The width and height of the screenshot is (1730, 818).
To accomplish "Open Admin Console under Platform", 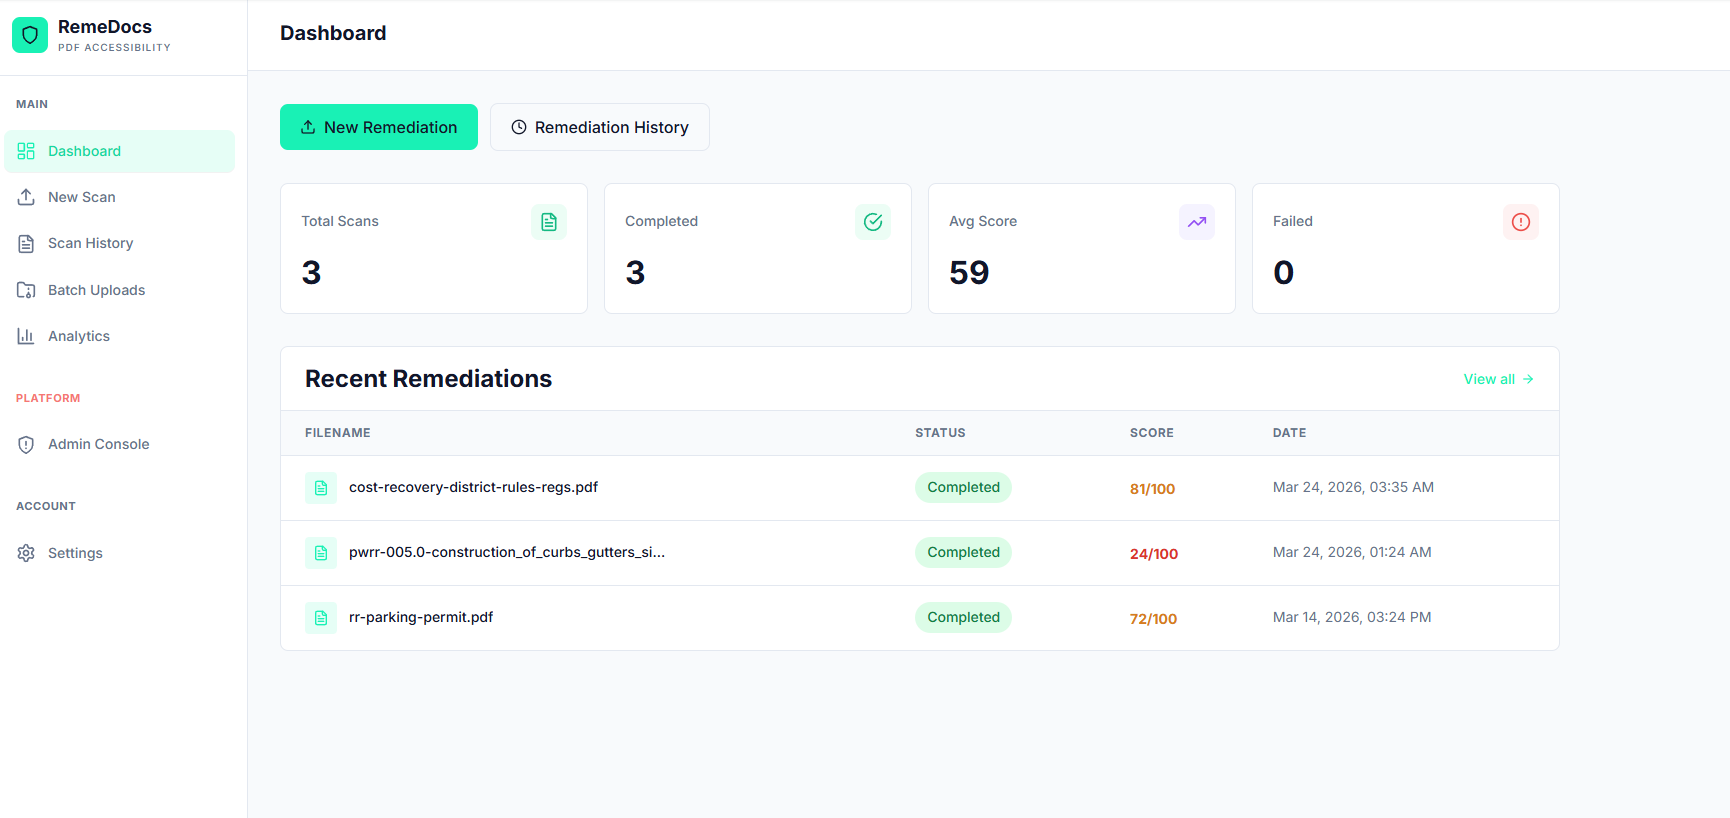I will (x=120, y=444).
